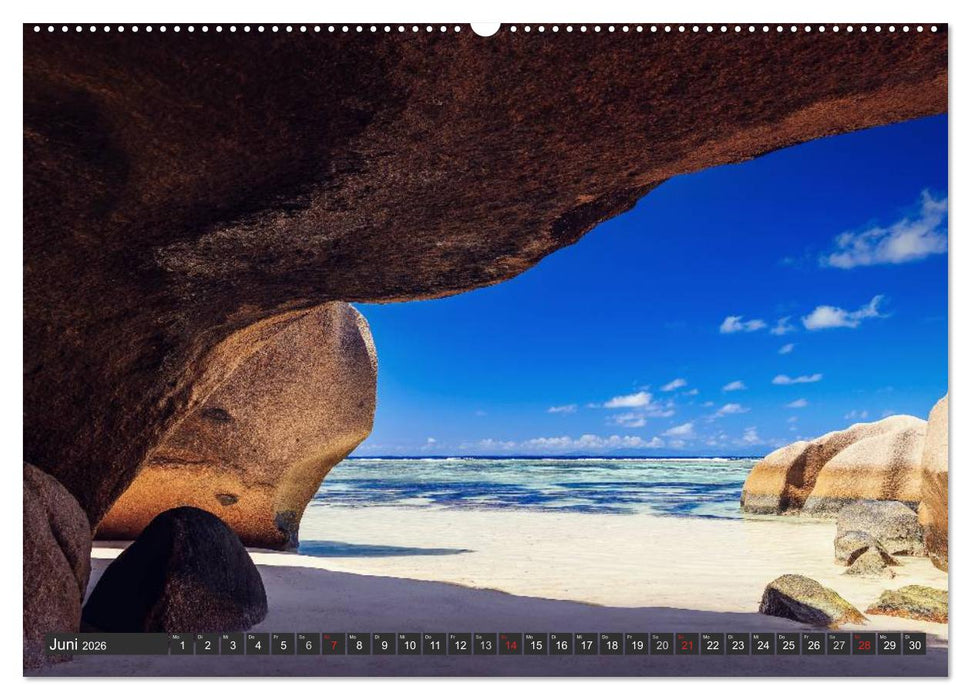Toggle the Sa header above date 6

301,636
